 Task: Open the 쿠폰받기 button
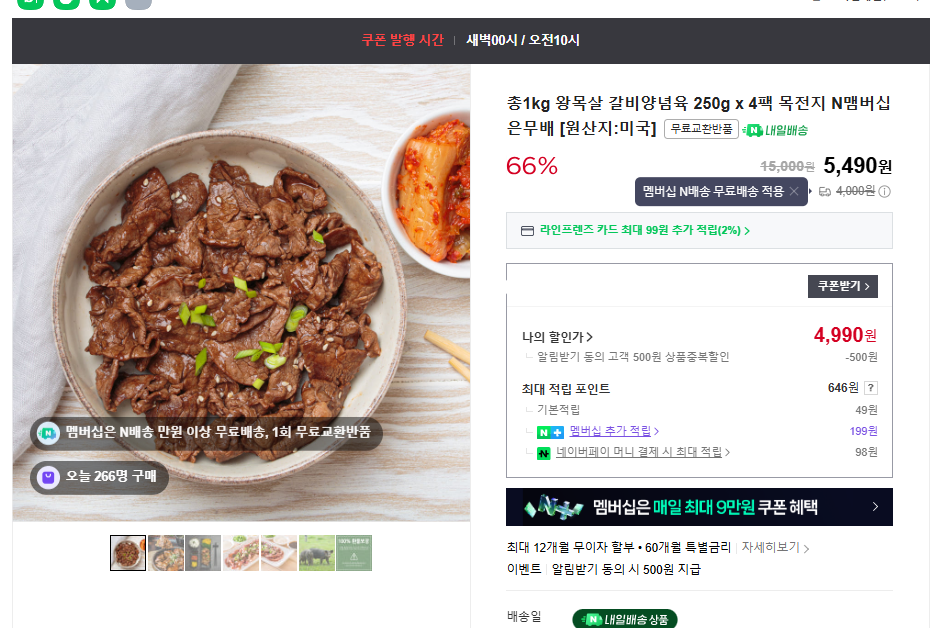843,286
